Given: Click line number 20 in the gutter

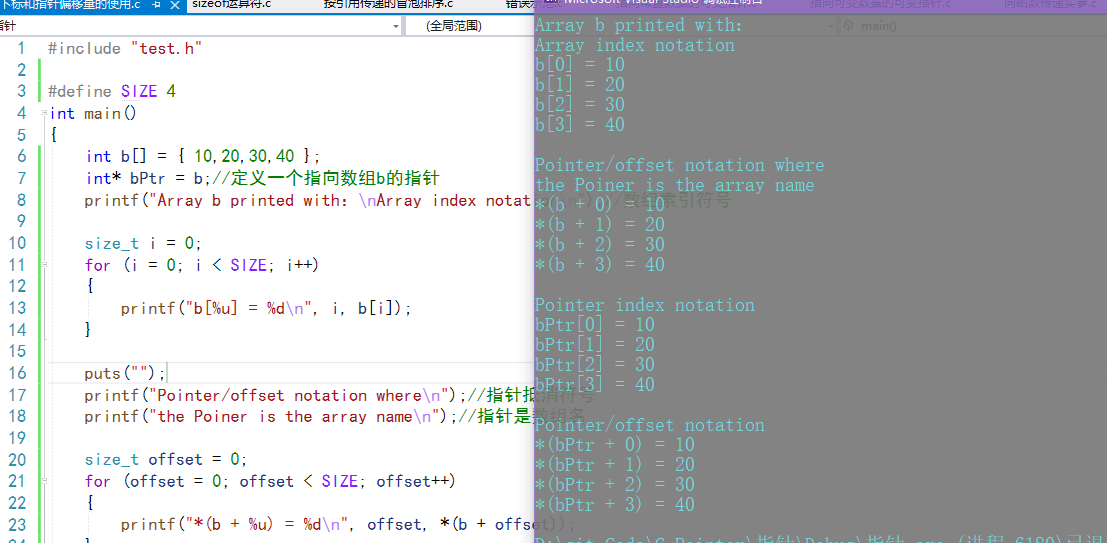Looking at the screenshot, I should [x=17, y=460].
